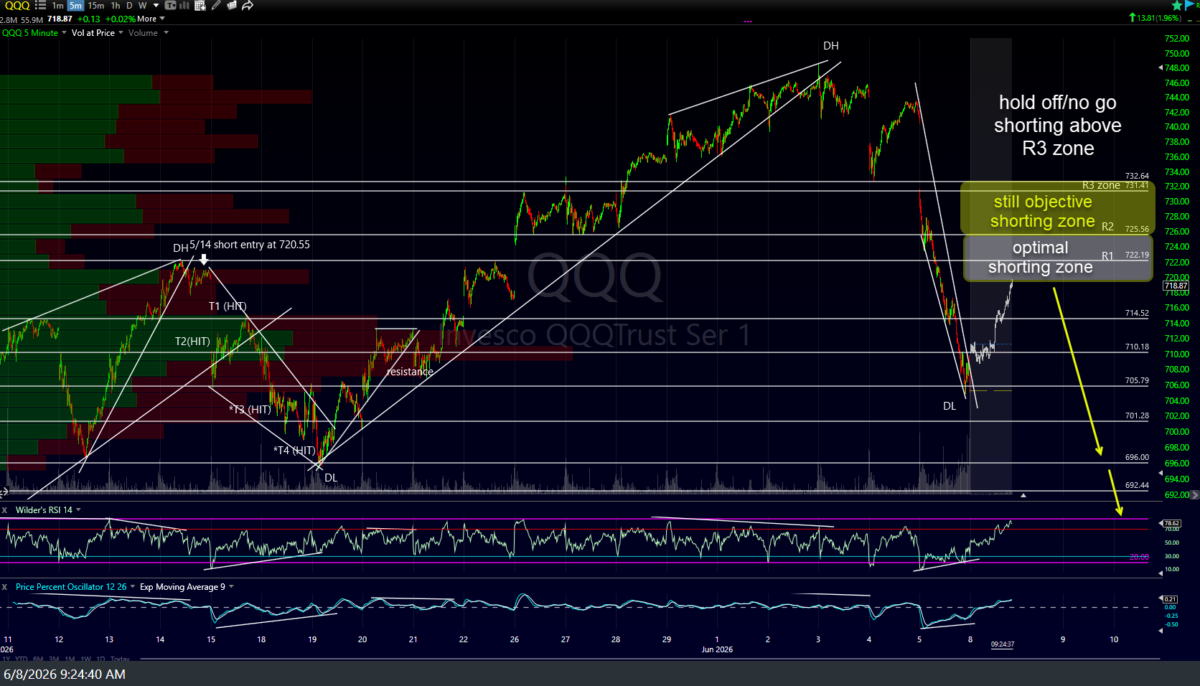The height and width of the screenshot is (686, 1200).
Task: Click the 718.87 last price in header
Action: click(59, 19)
